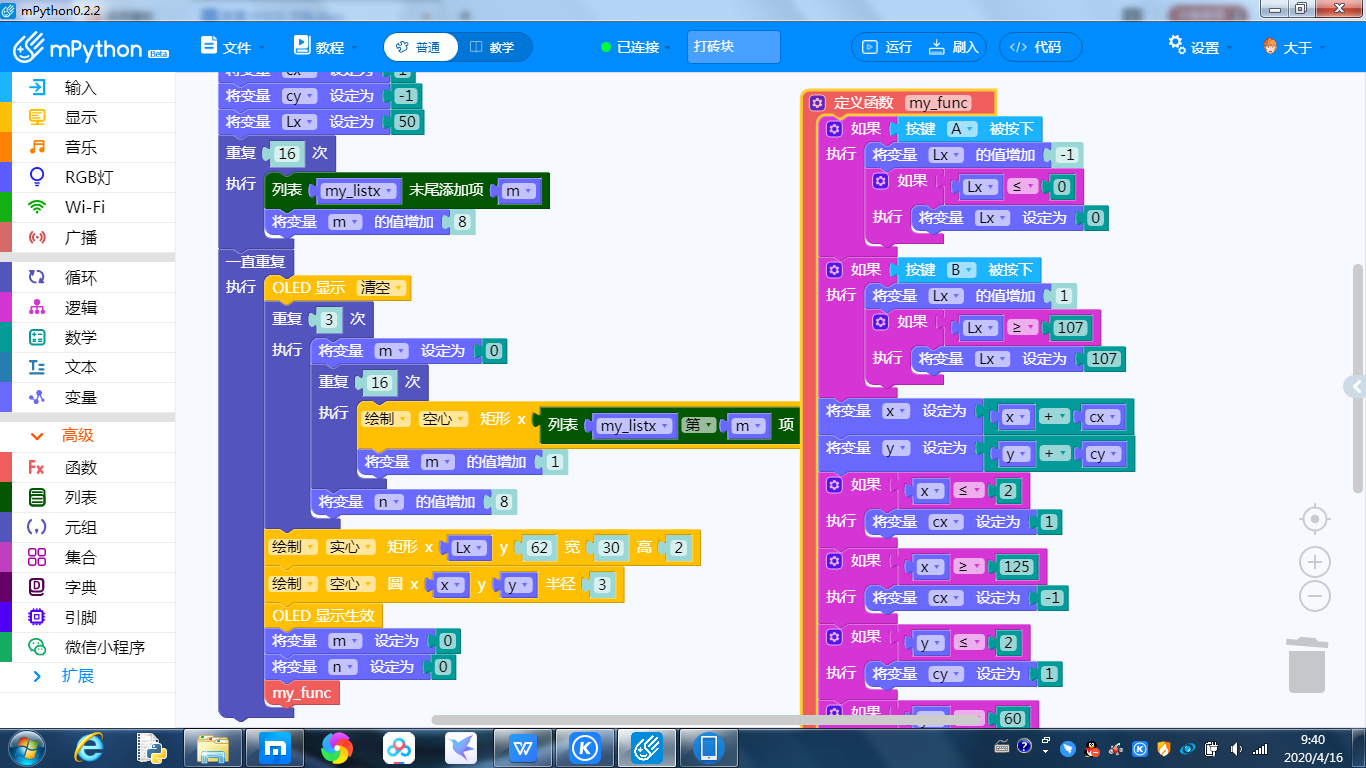Open the my_listx dropdown in 末尾添加项 block
The height and width of the screenshot is (768, 1366).
click(x=359, y=191)
